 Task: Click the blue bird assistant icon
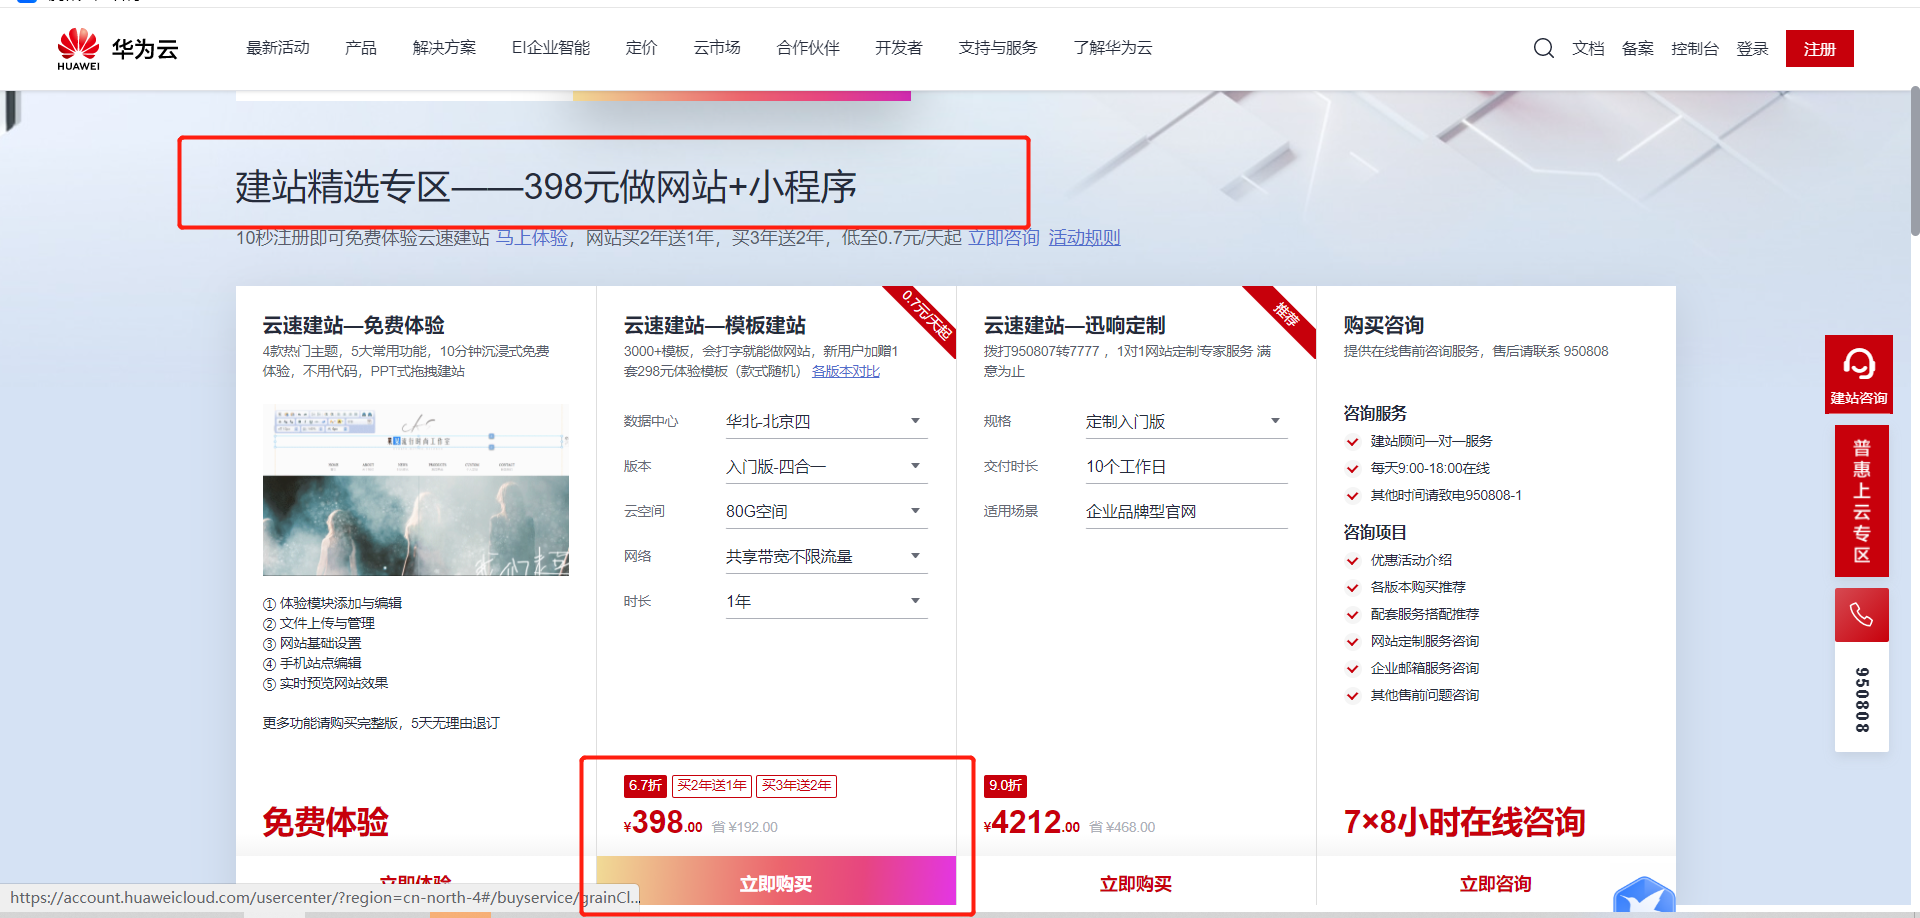point(1644,896)
